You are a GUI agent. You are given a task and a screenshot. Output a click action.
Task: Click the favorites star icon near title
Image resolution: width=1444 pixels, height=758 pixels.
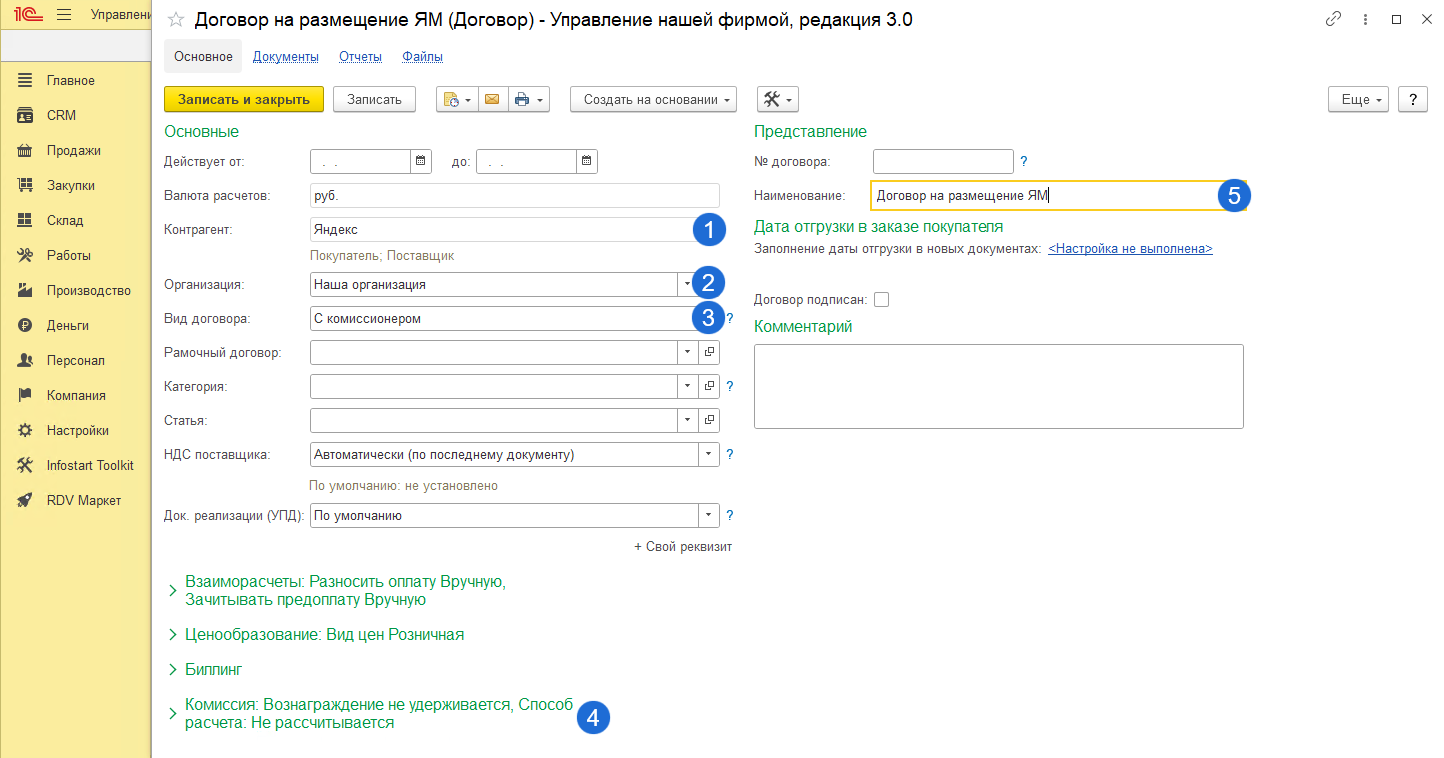point(176,20)
